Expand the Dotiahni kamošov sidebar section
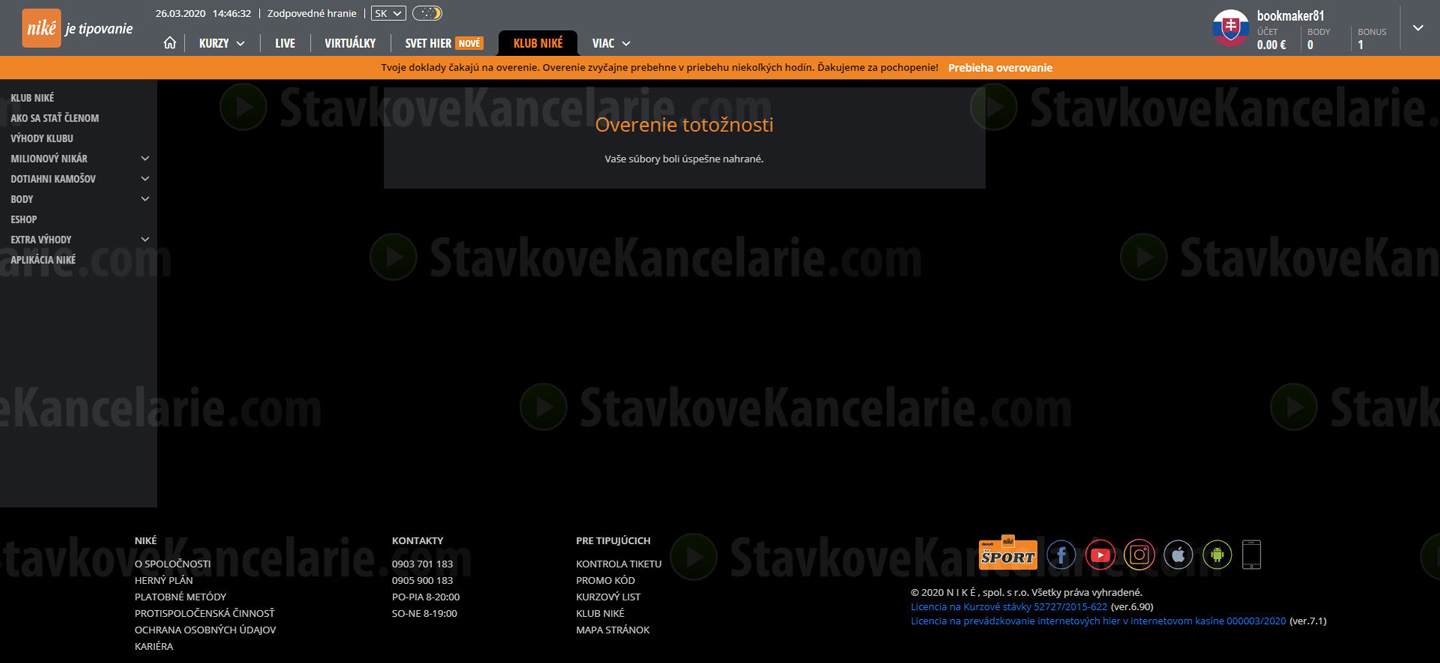Screen dimensions: 1440x663 145,179
